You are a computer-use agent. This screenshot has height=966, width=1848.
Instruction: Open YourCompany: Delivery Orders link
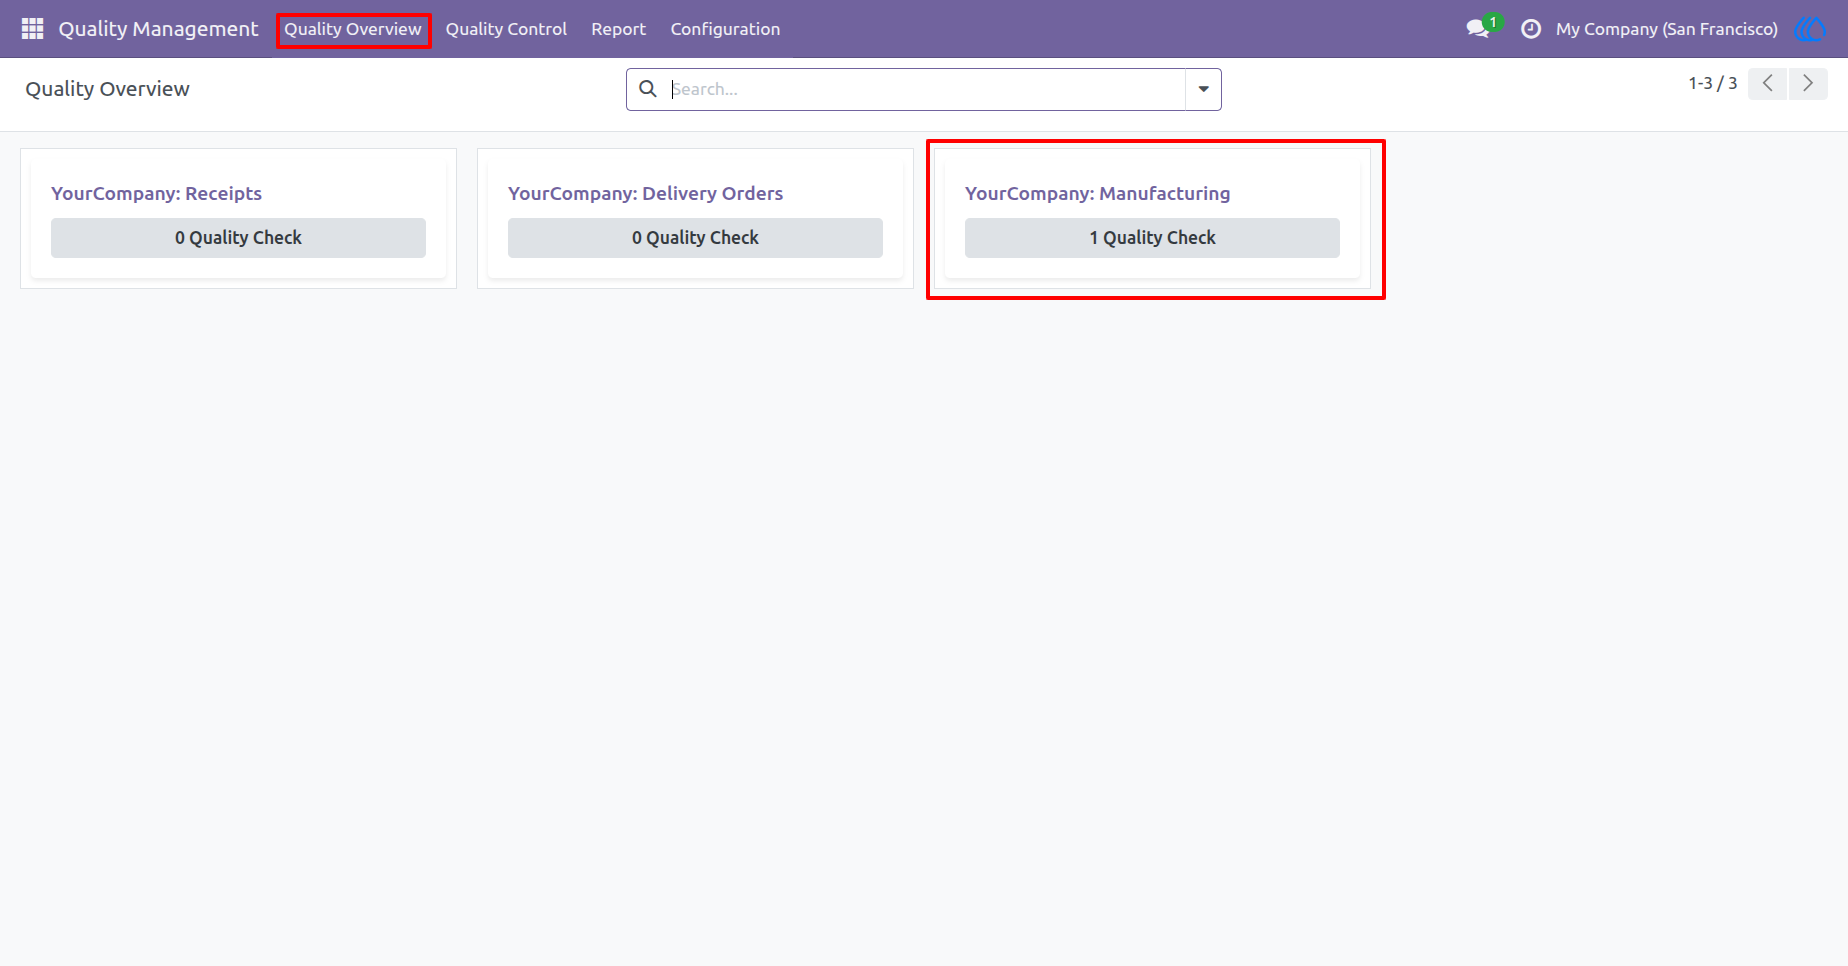click(645, 193)
